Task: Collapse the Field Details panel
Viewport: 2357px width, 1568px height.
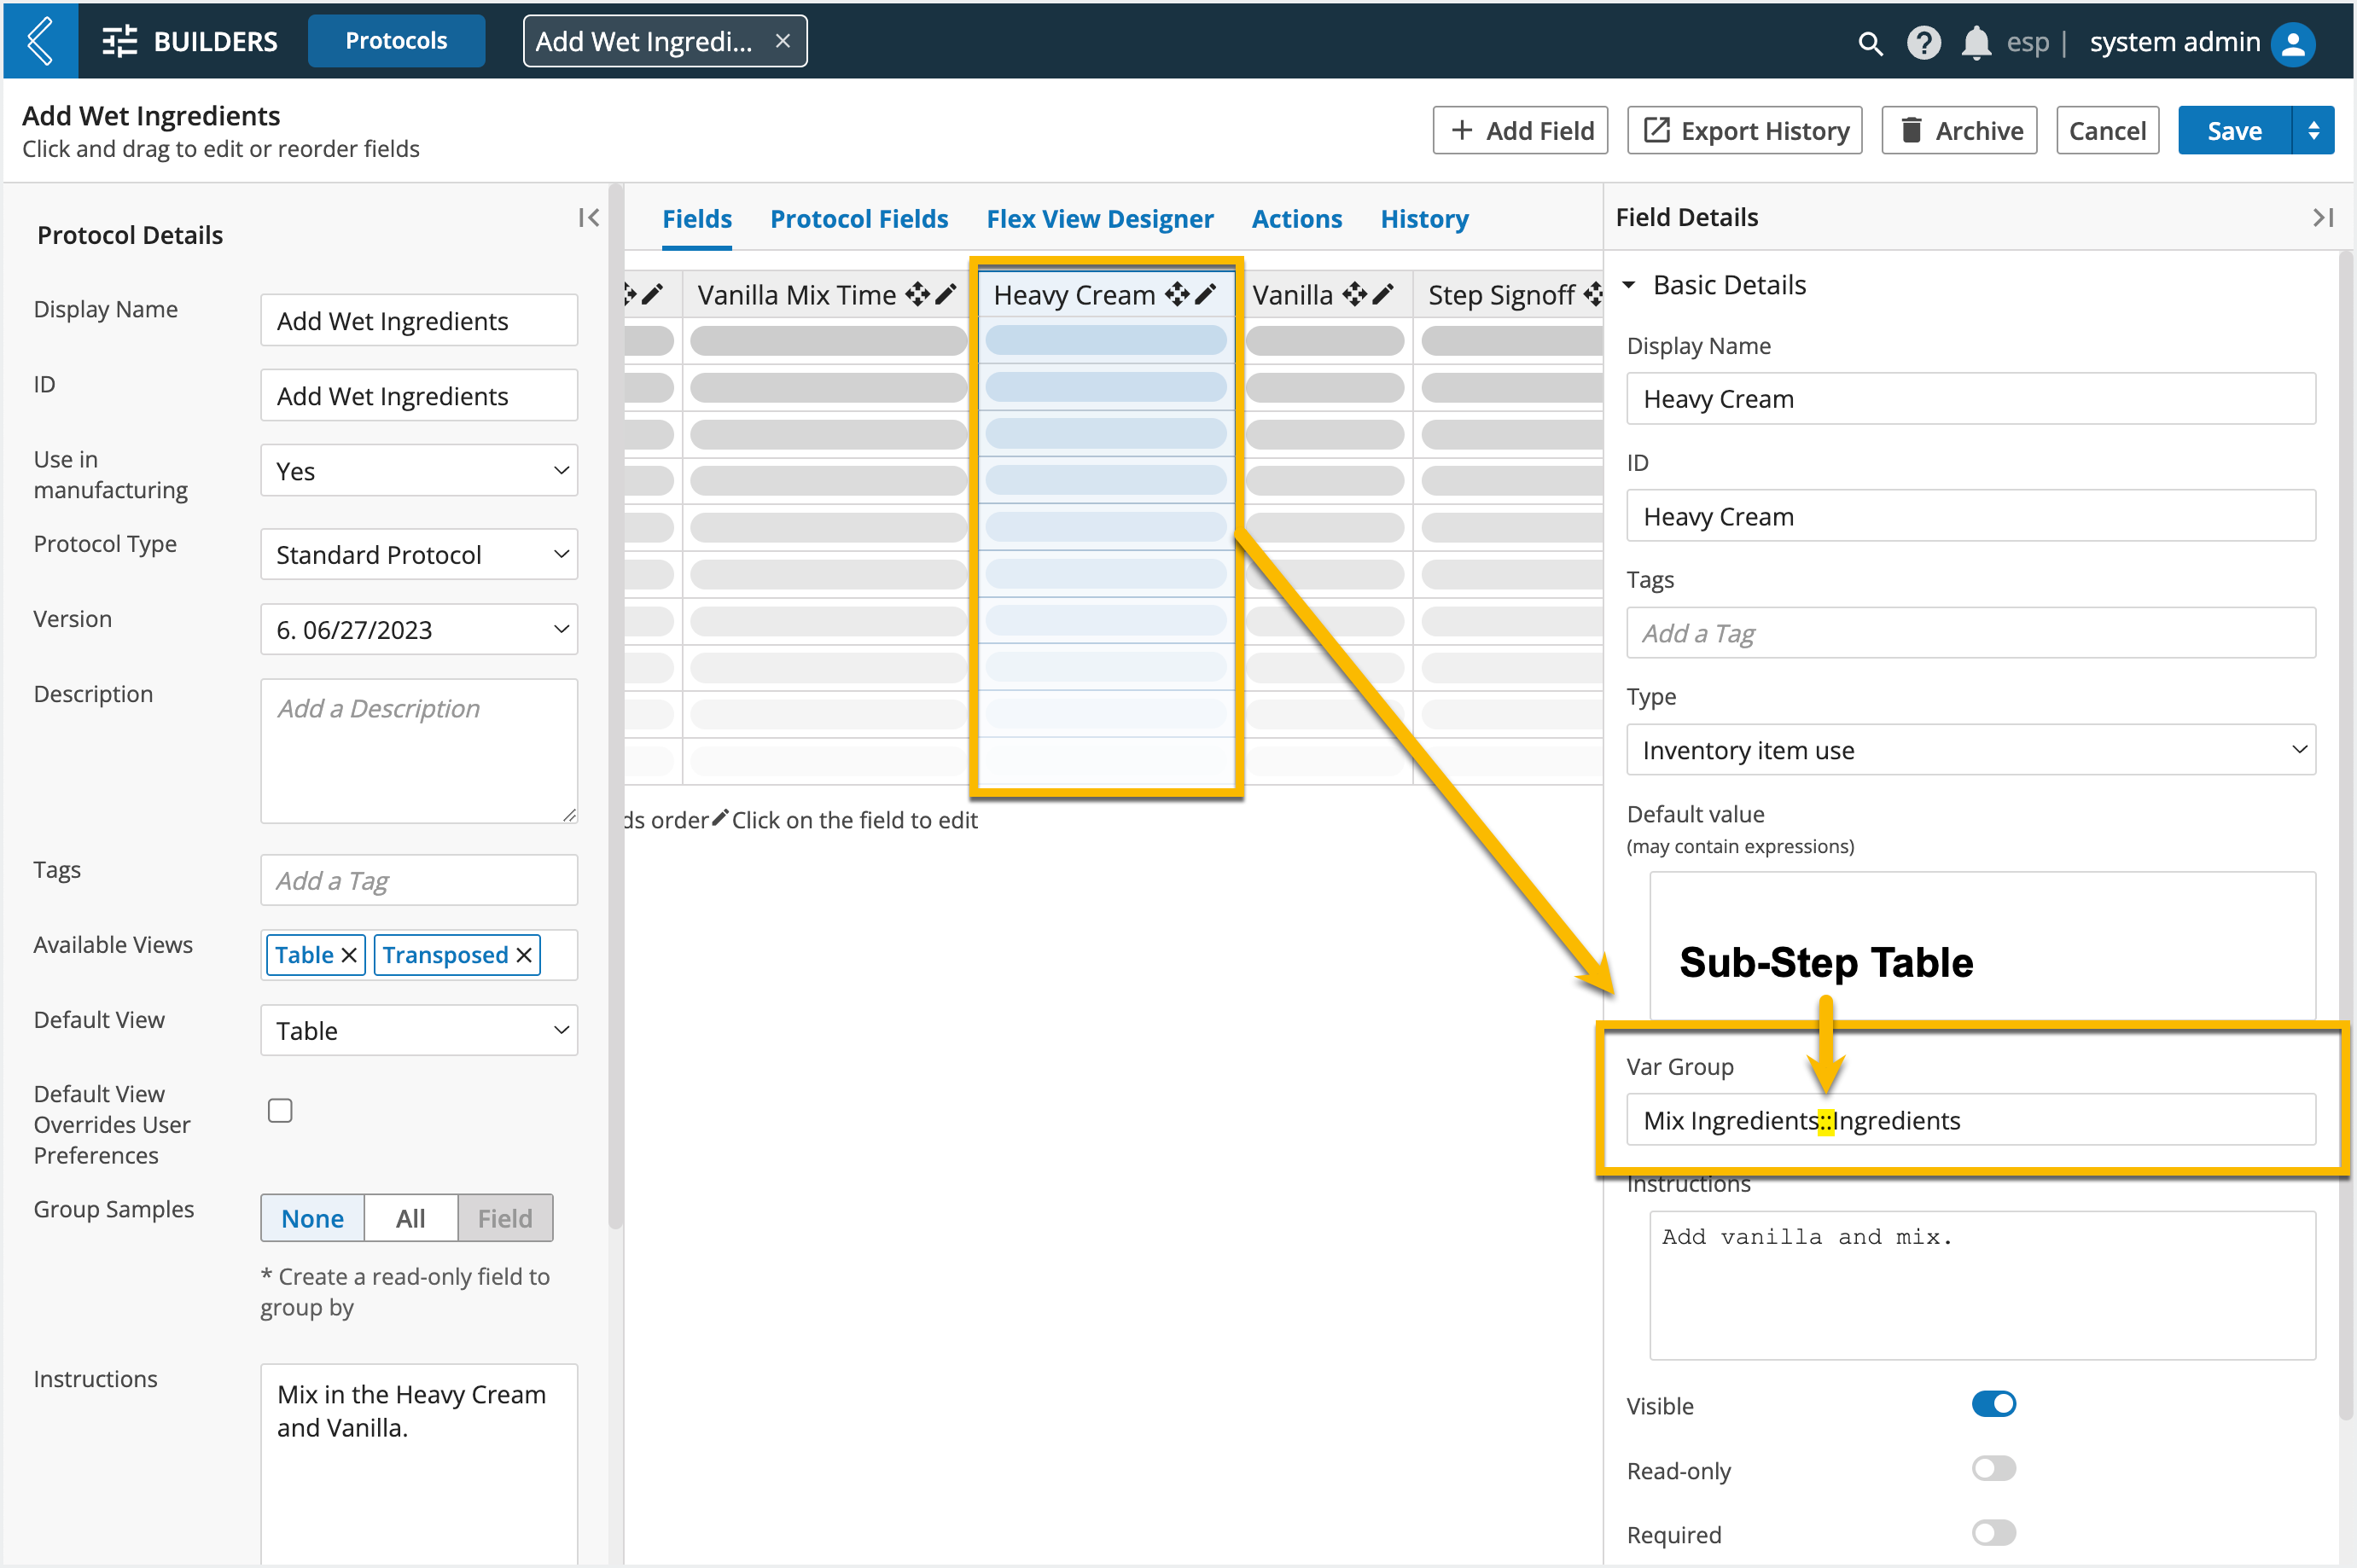Action: [2323, 217]
